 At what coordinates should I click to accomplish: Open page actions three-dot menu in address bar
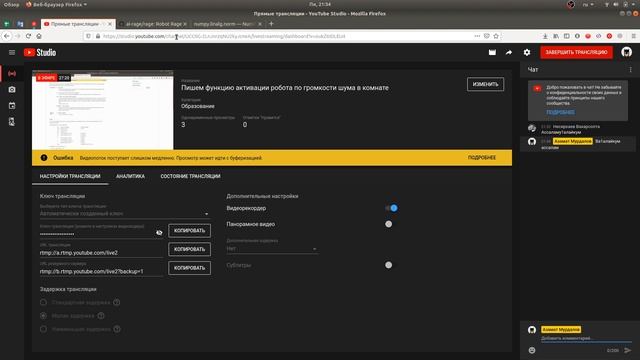[477, 36]
